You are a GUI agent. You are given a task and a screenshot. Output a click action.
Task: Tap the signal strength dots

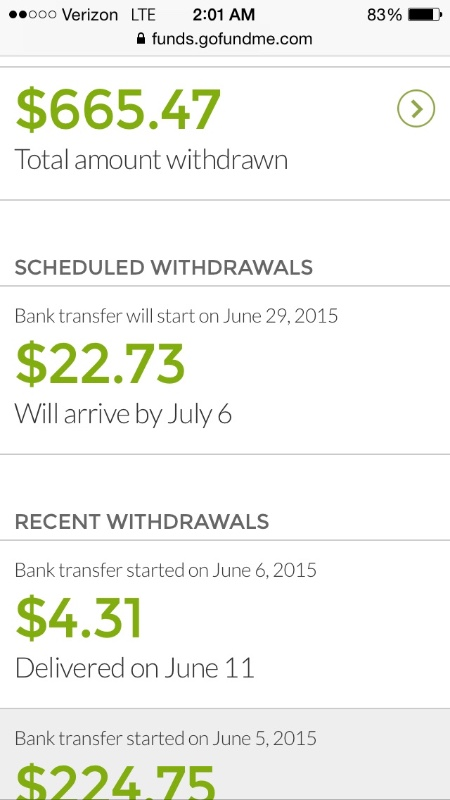33,15
